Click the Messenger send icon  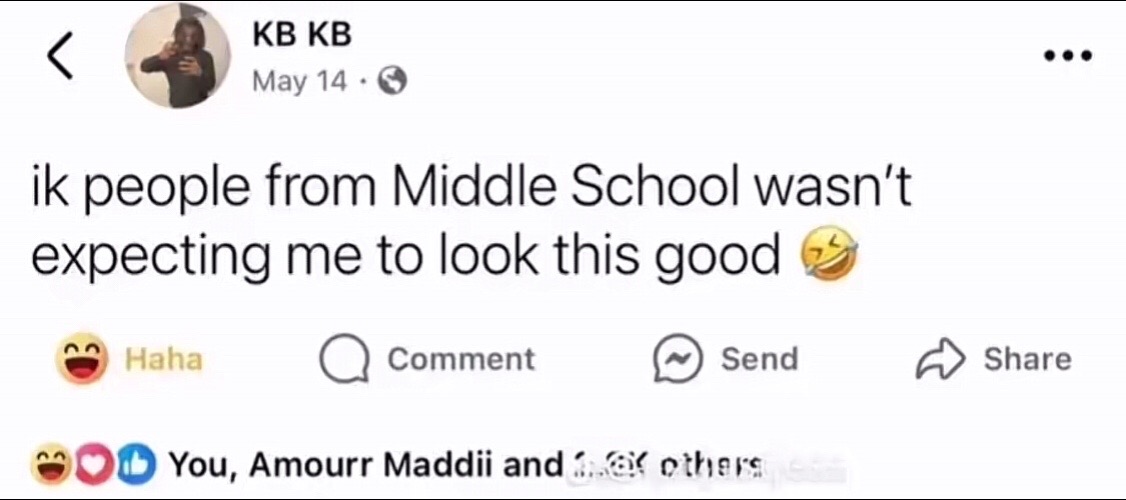676,359
